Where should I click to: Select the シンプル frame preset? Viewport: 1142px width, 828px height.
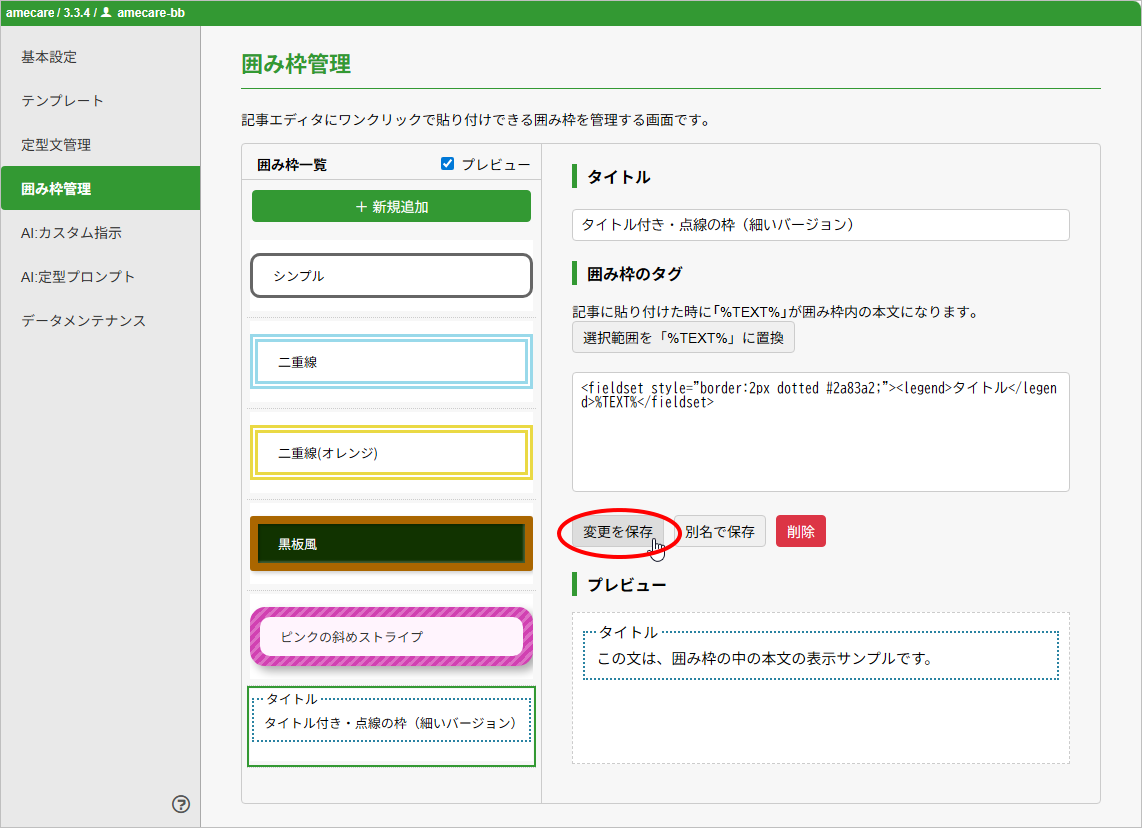pos(391,276)
